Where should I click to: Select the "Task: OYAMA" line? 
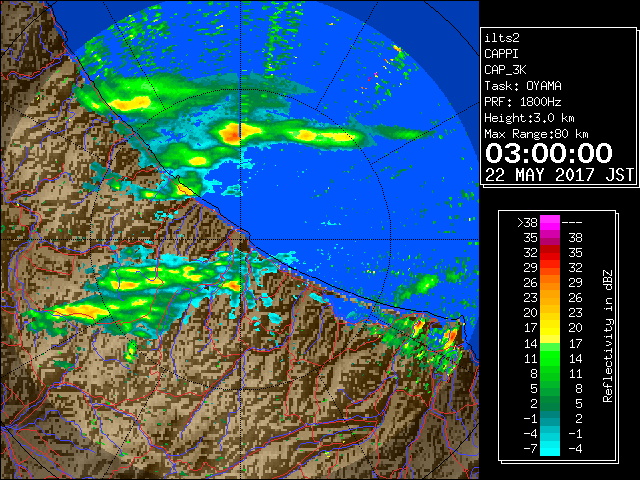(x=523, y=86)
